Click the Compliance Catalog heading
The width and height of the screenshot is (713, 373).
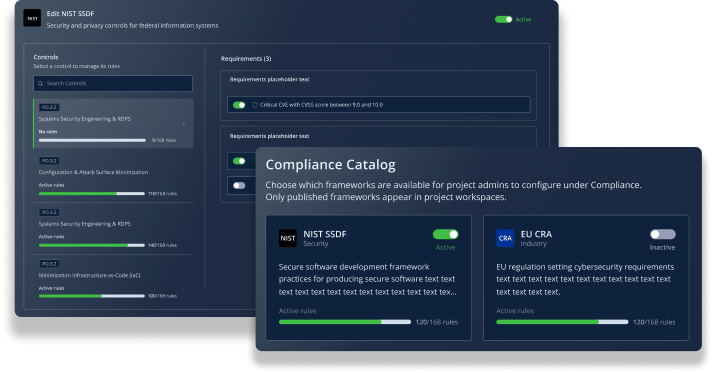tap(331, 165)
